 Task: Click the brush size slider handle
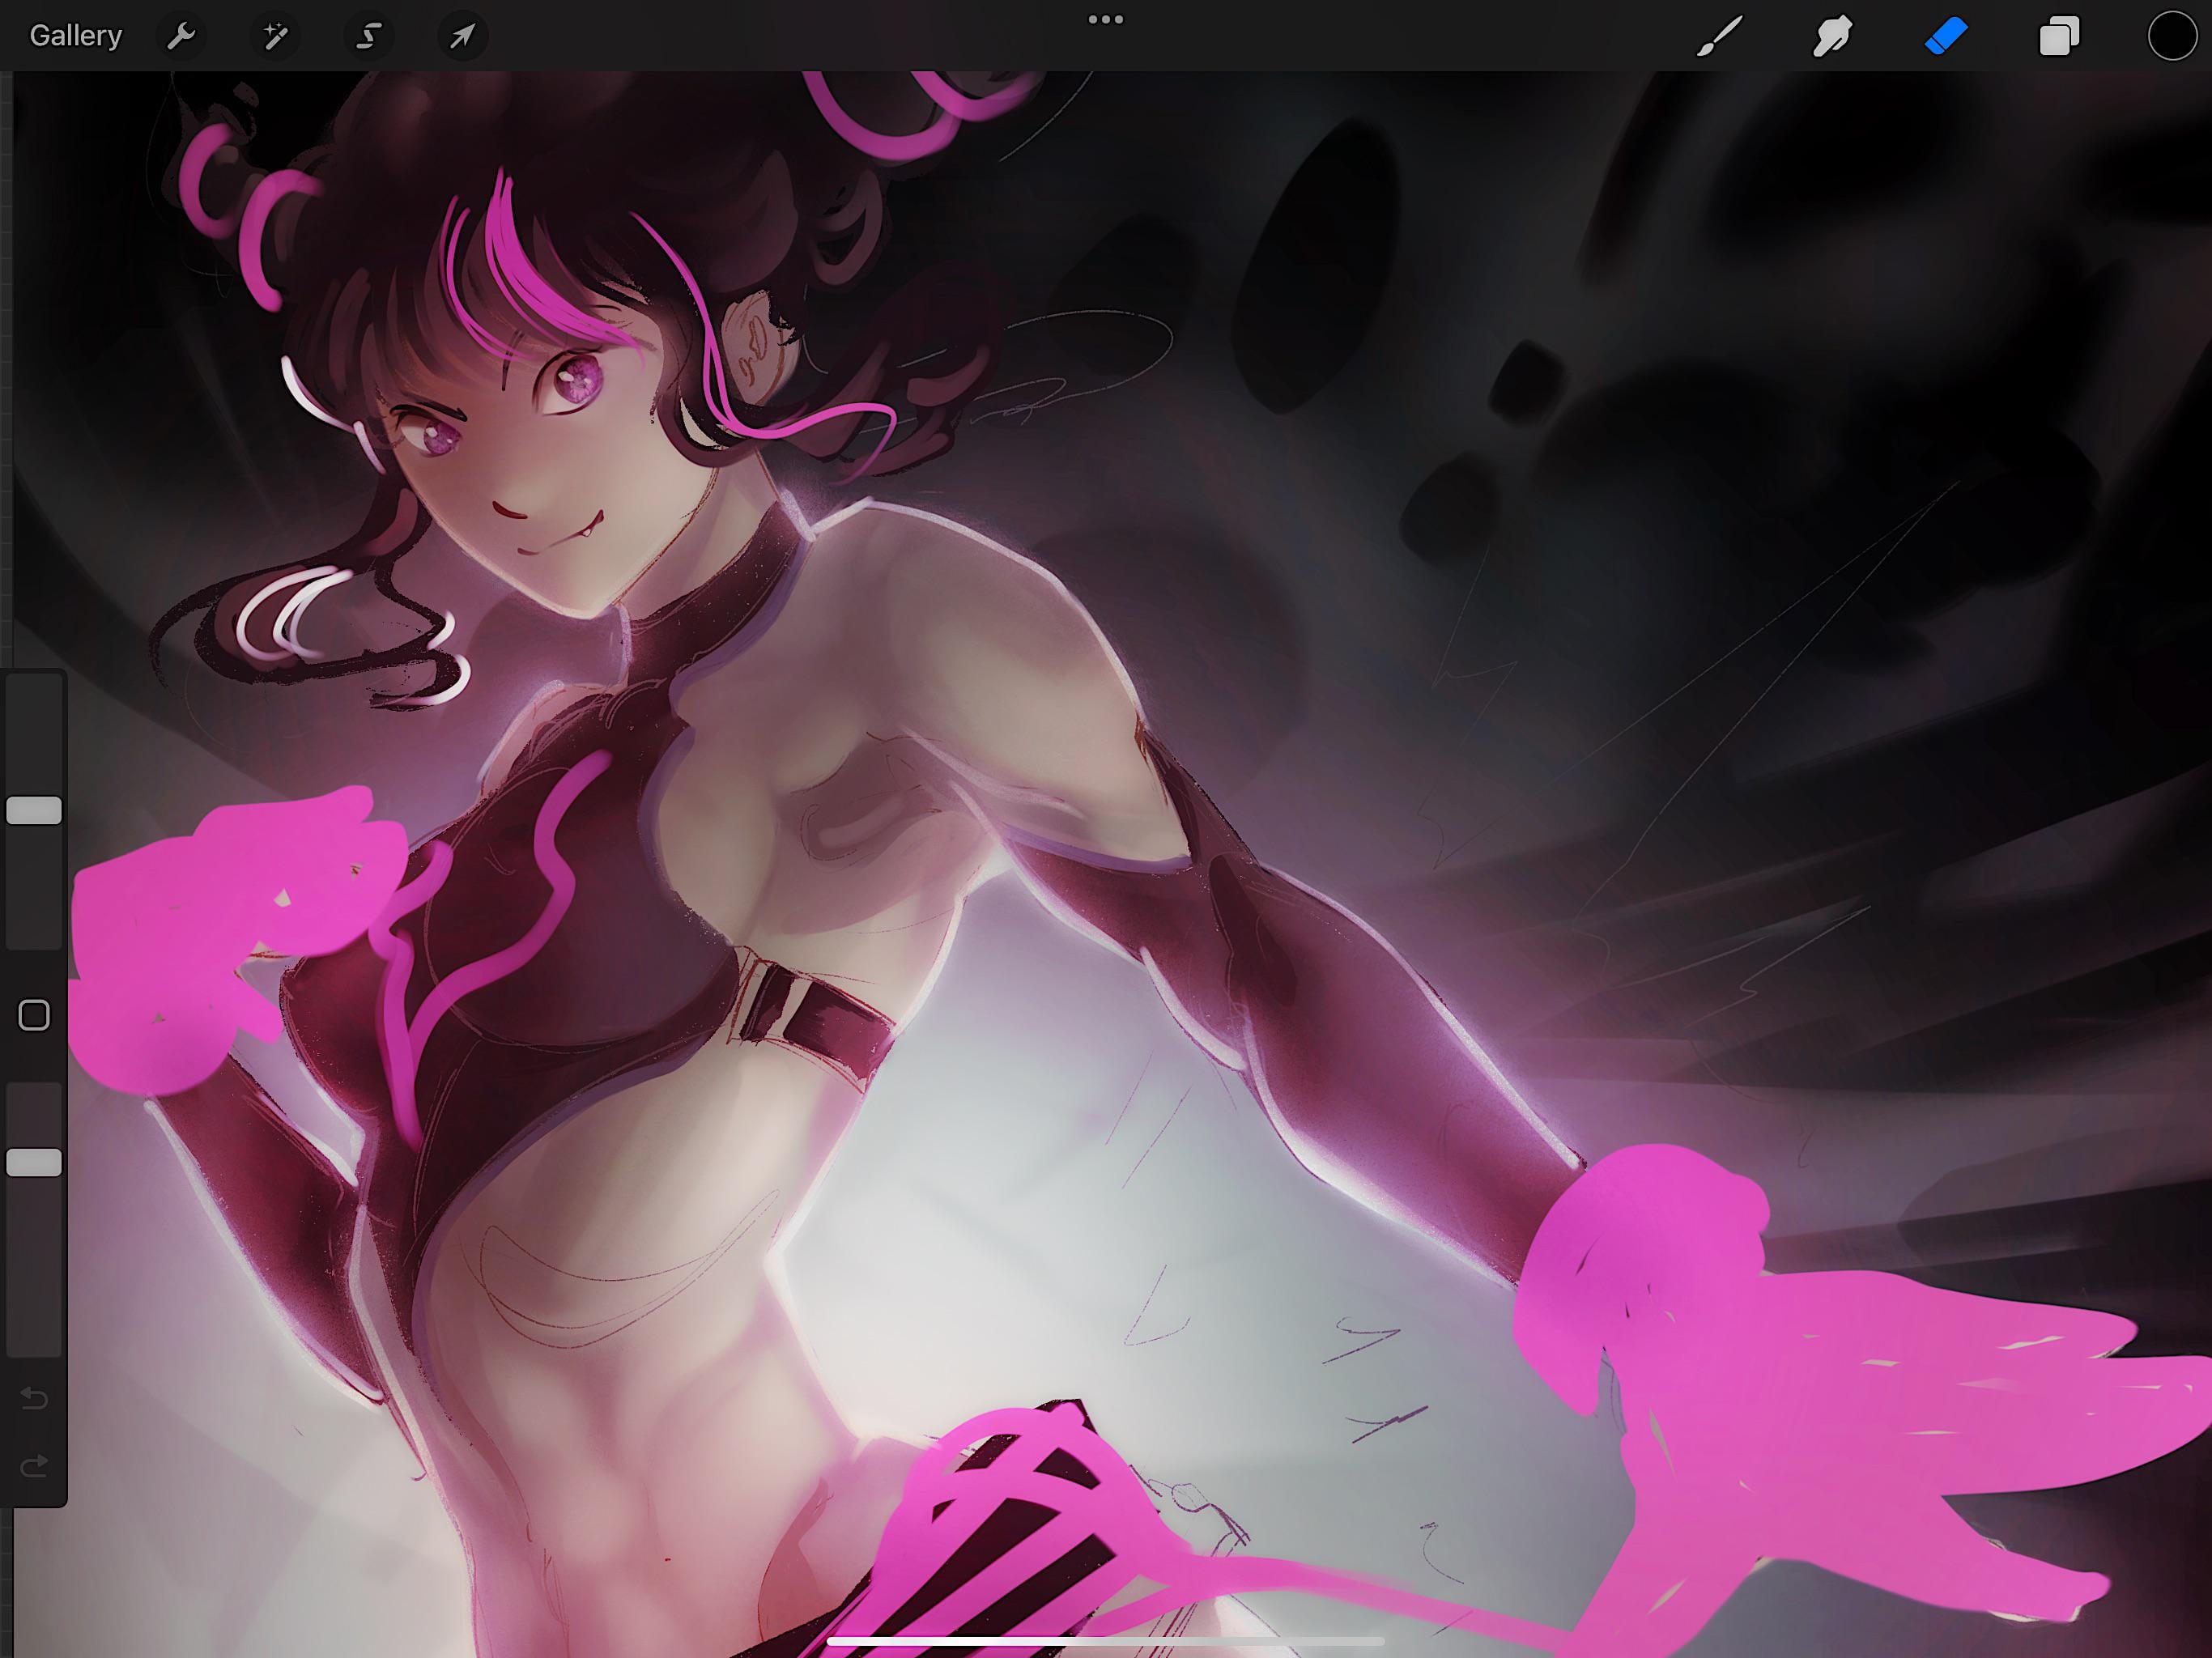pos(34,811)
